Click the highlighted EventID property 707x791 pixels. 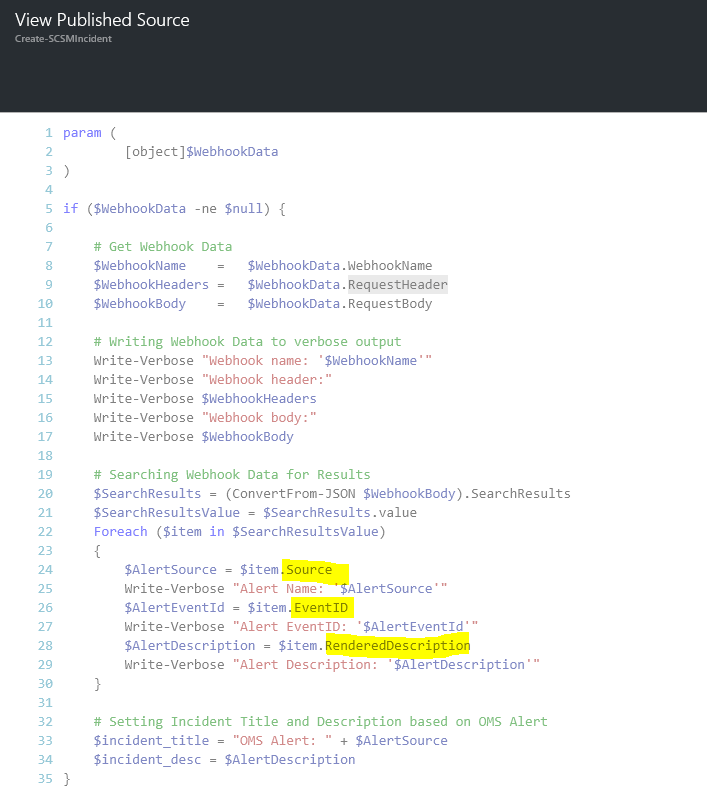click(324, 608)
